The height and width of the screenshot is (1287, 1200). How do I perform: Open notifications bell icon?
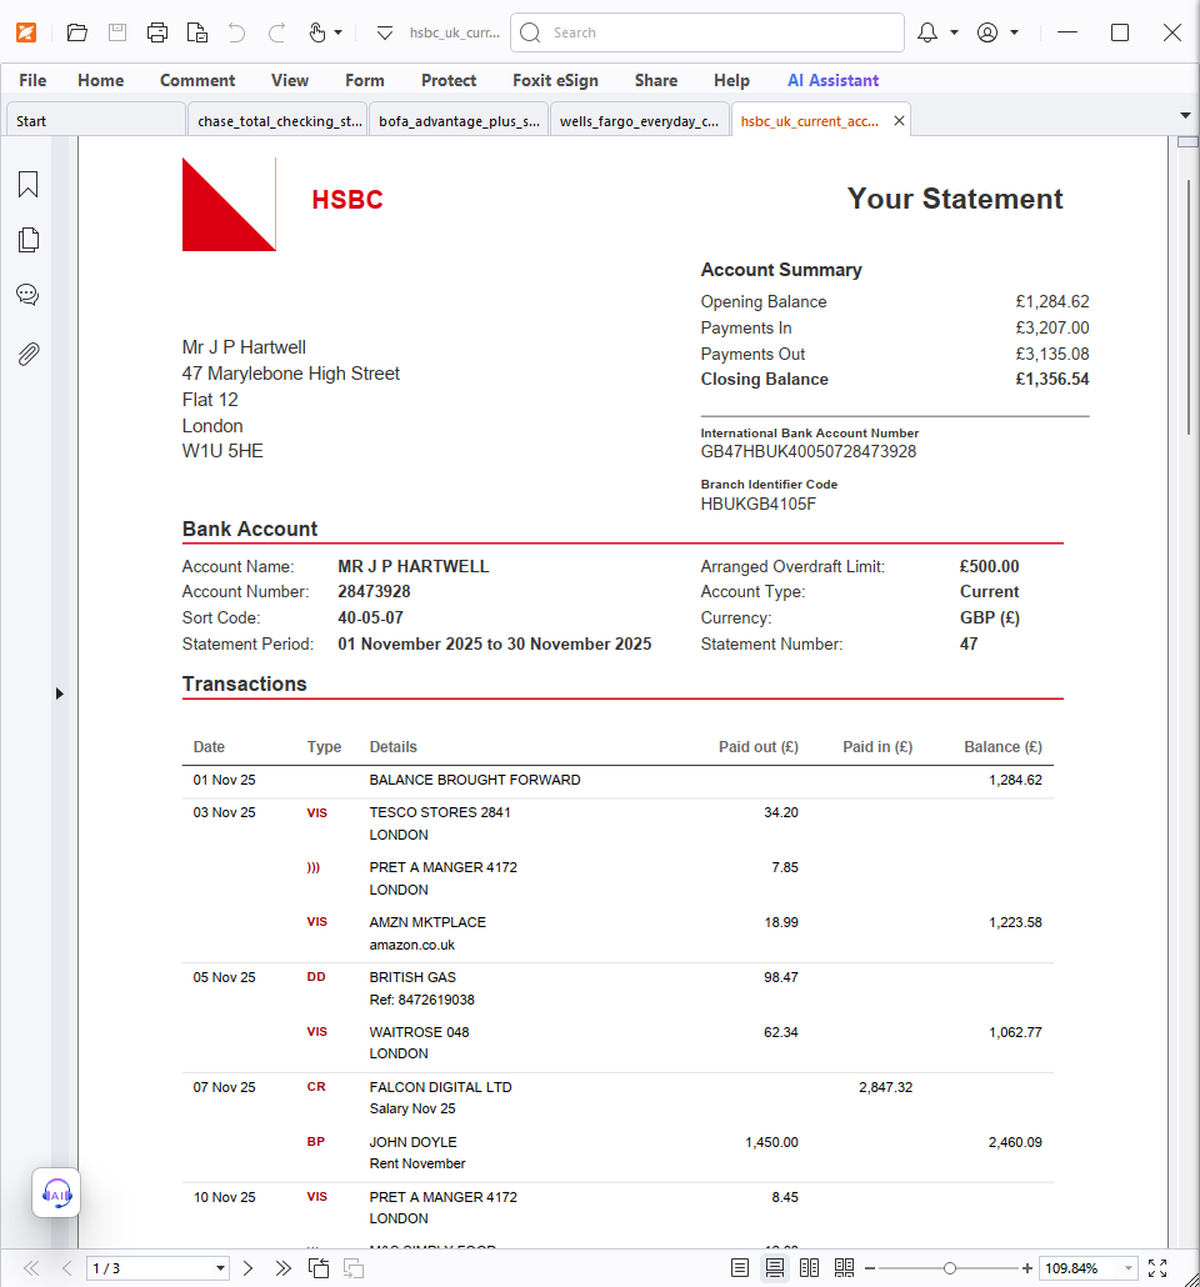tap(928, 32)
